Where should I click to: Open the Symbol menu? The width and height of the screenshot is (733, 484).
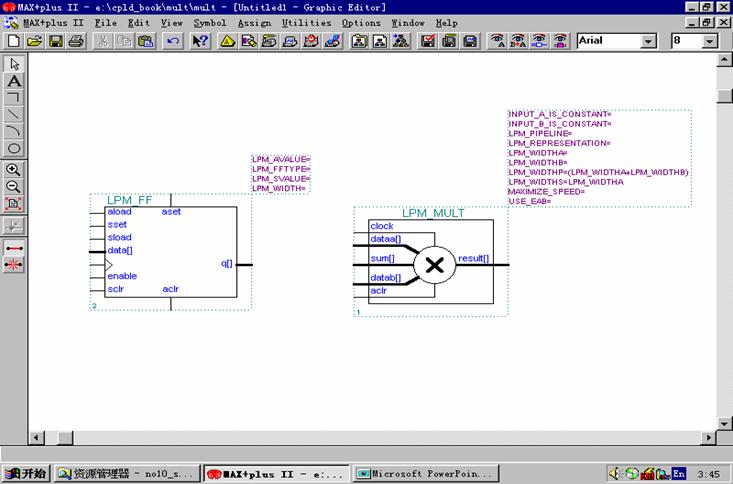pos(210,22)
